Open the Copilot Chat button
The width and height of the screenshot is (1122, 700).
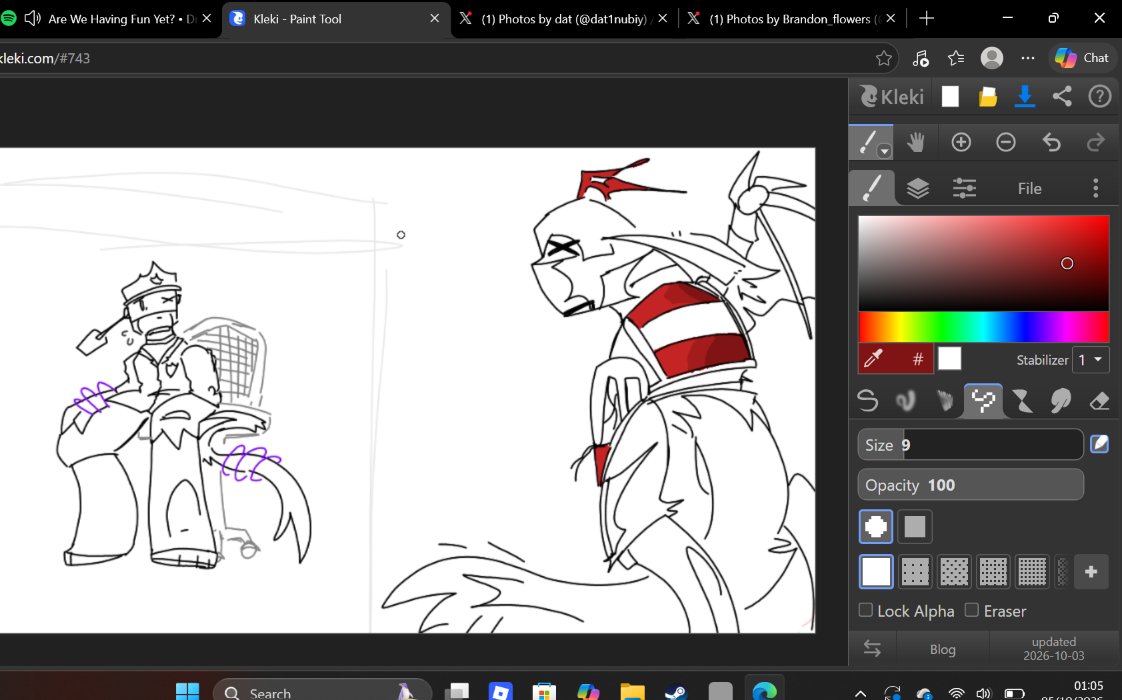[x=1082, y=58]
